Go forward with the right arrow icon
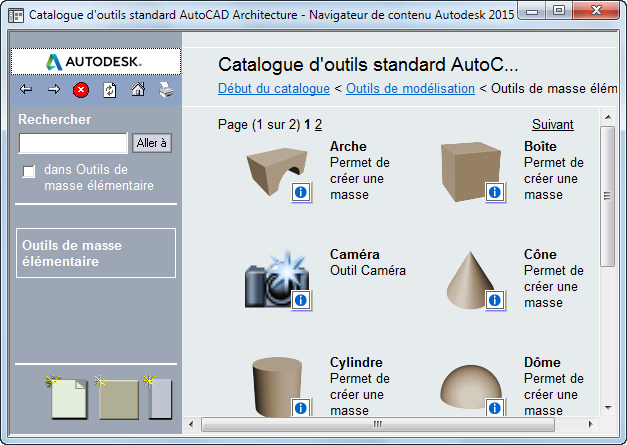The height and width of the screenshot is (445, 627). tap(54, 90)
